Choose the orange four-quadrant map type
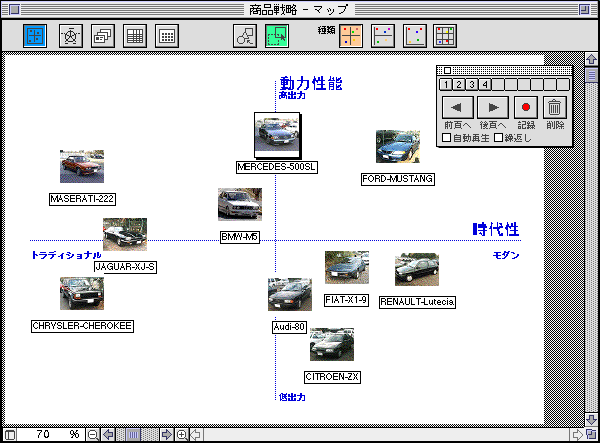This screenshot has height=443, width=600. tap(351, 36)
